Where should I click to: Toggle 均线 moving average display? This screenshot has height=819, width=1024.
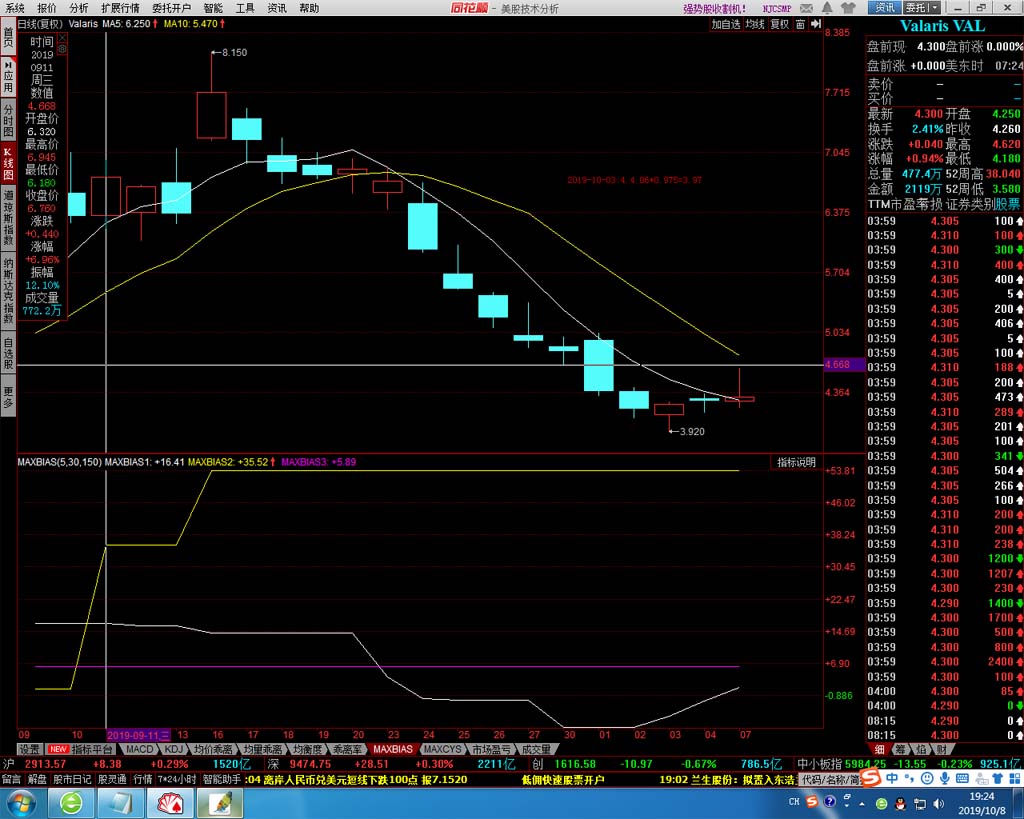pos(756,24)
